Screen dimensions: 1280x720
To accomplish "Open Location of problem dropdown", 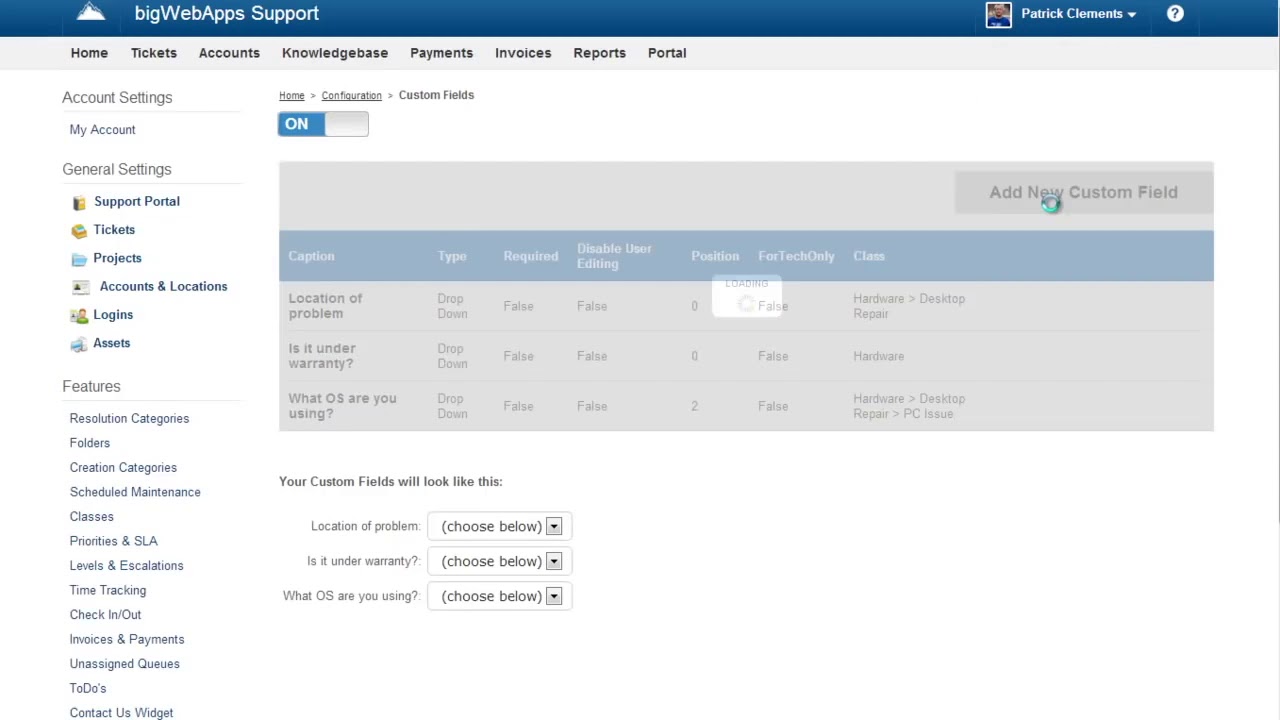I will pyautogui.click(x=499, y=526).
